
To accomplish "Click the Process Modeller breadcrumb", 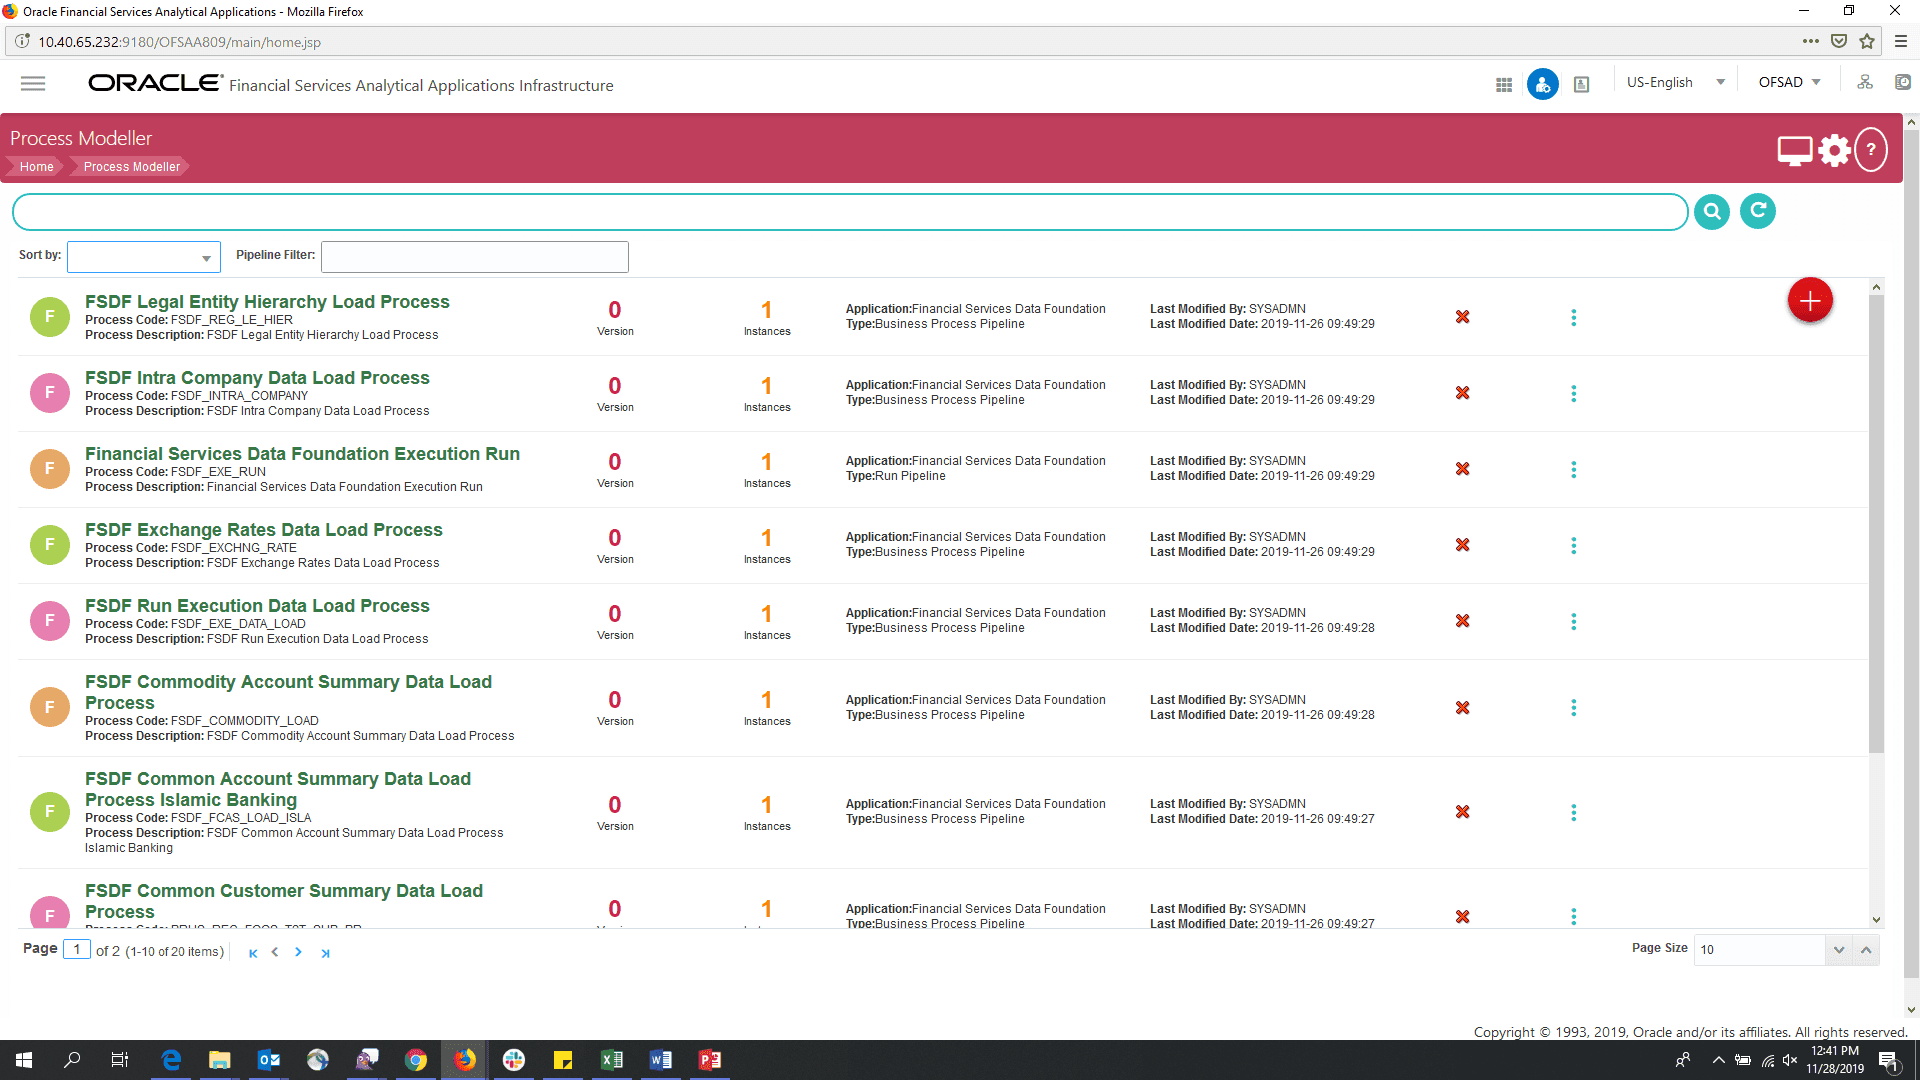I will pos(131,167).
